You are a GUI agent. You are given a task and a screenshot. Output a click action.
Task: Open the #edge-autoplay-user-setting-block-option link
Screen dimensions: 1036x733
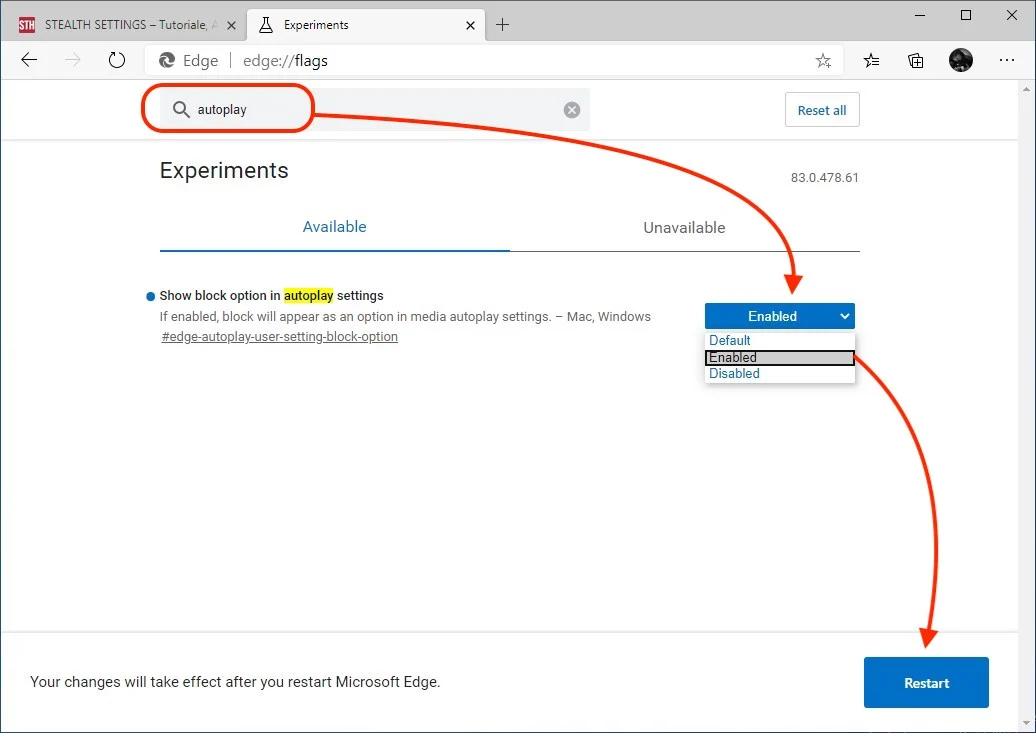279,337
